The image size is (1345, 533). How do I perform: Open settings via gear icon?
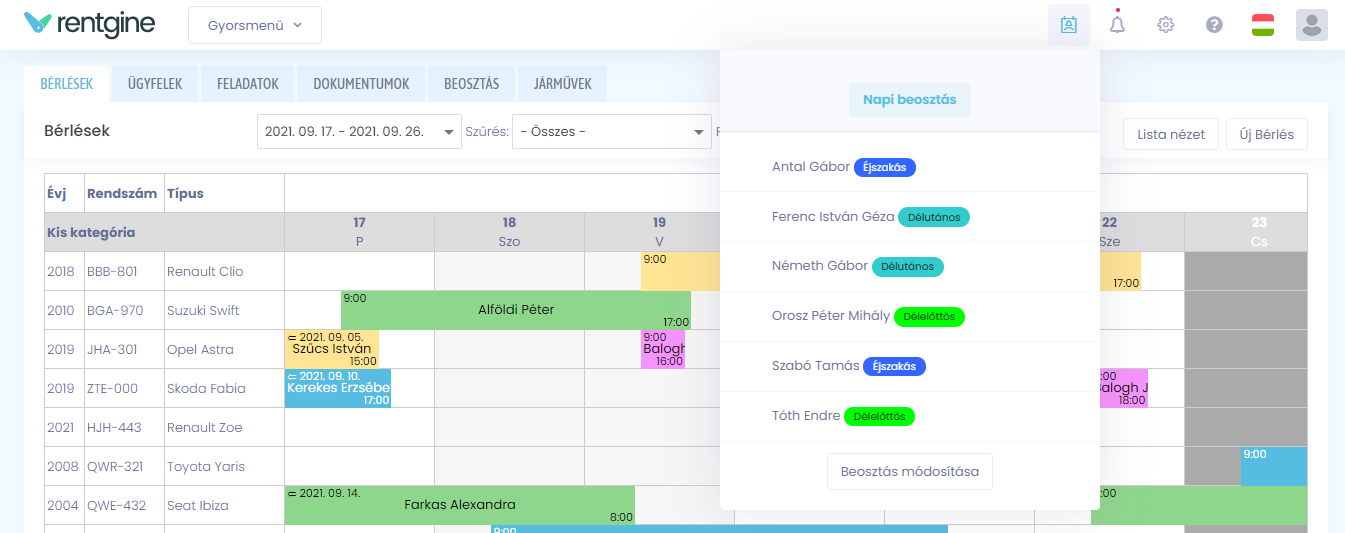[x=1165, y=25]
